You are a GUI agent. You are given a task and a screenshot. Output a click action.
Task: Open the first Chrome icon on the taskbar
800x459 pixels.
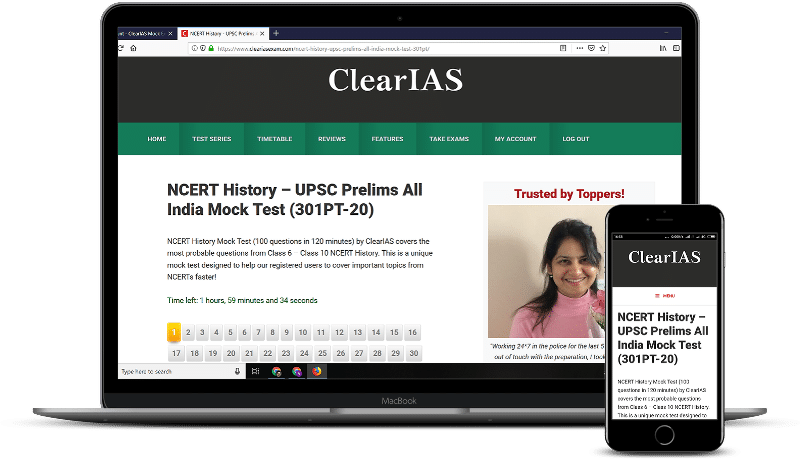click(x=277, y=372)
